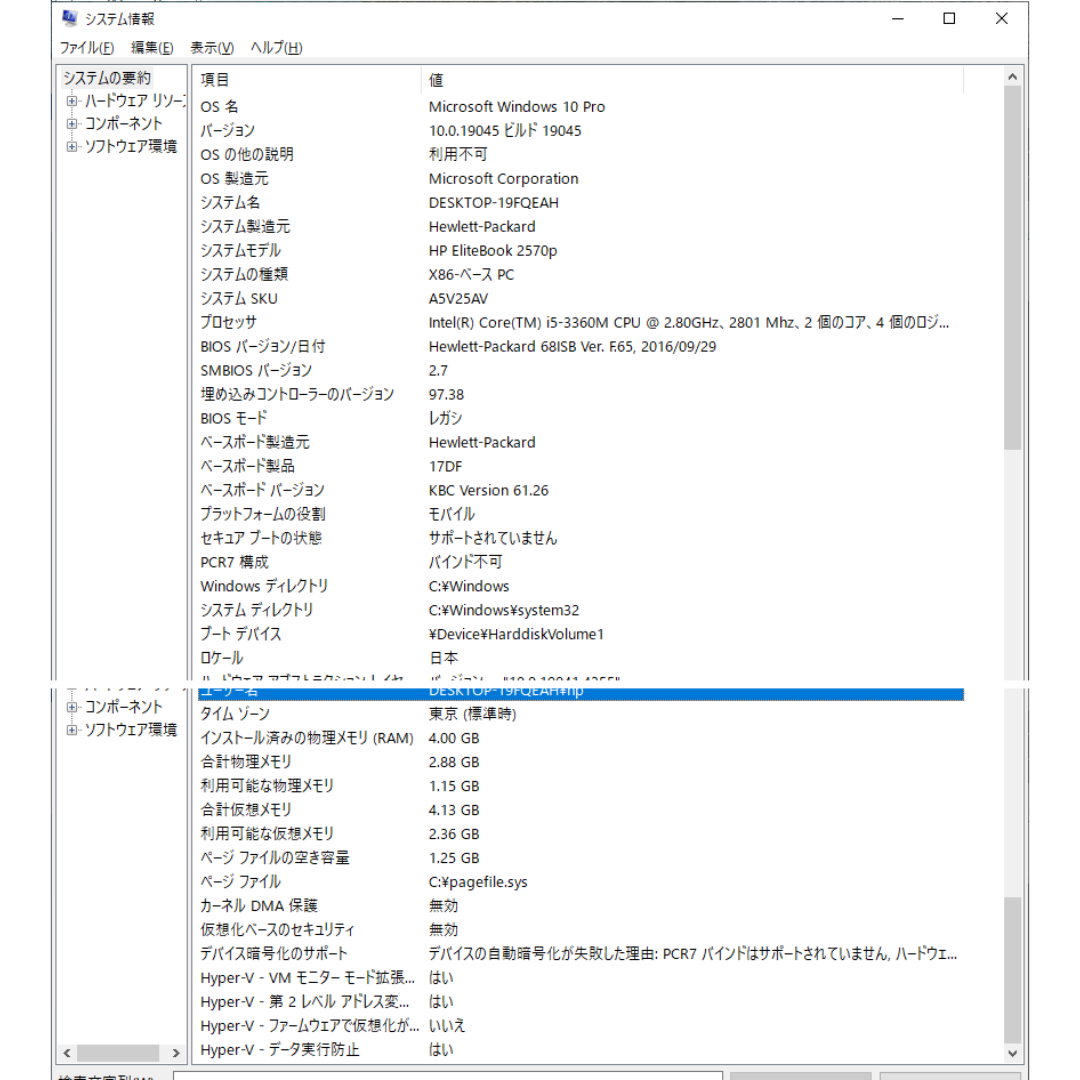Viewport: 1080px width, 1080px height.
Task: Select the Hyper-V - データ実行防止 row label
Action: (280, 1050)
